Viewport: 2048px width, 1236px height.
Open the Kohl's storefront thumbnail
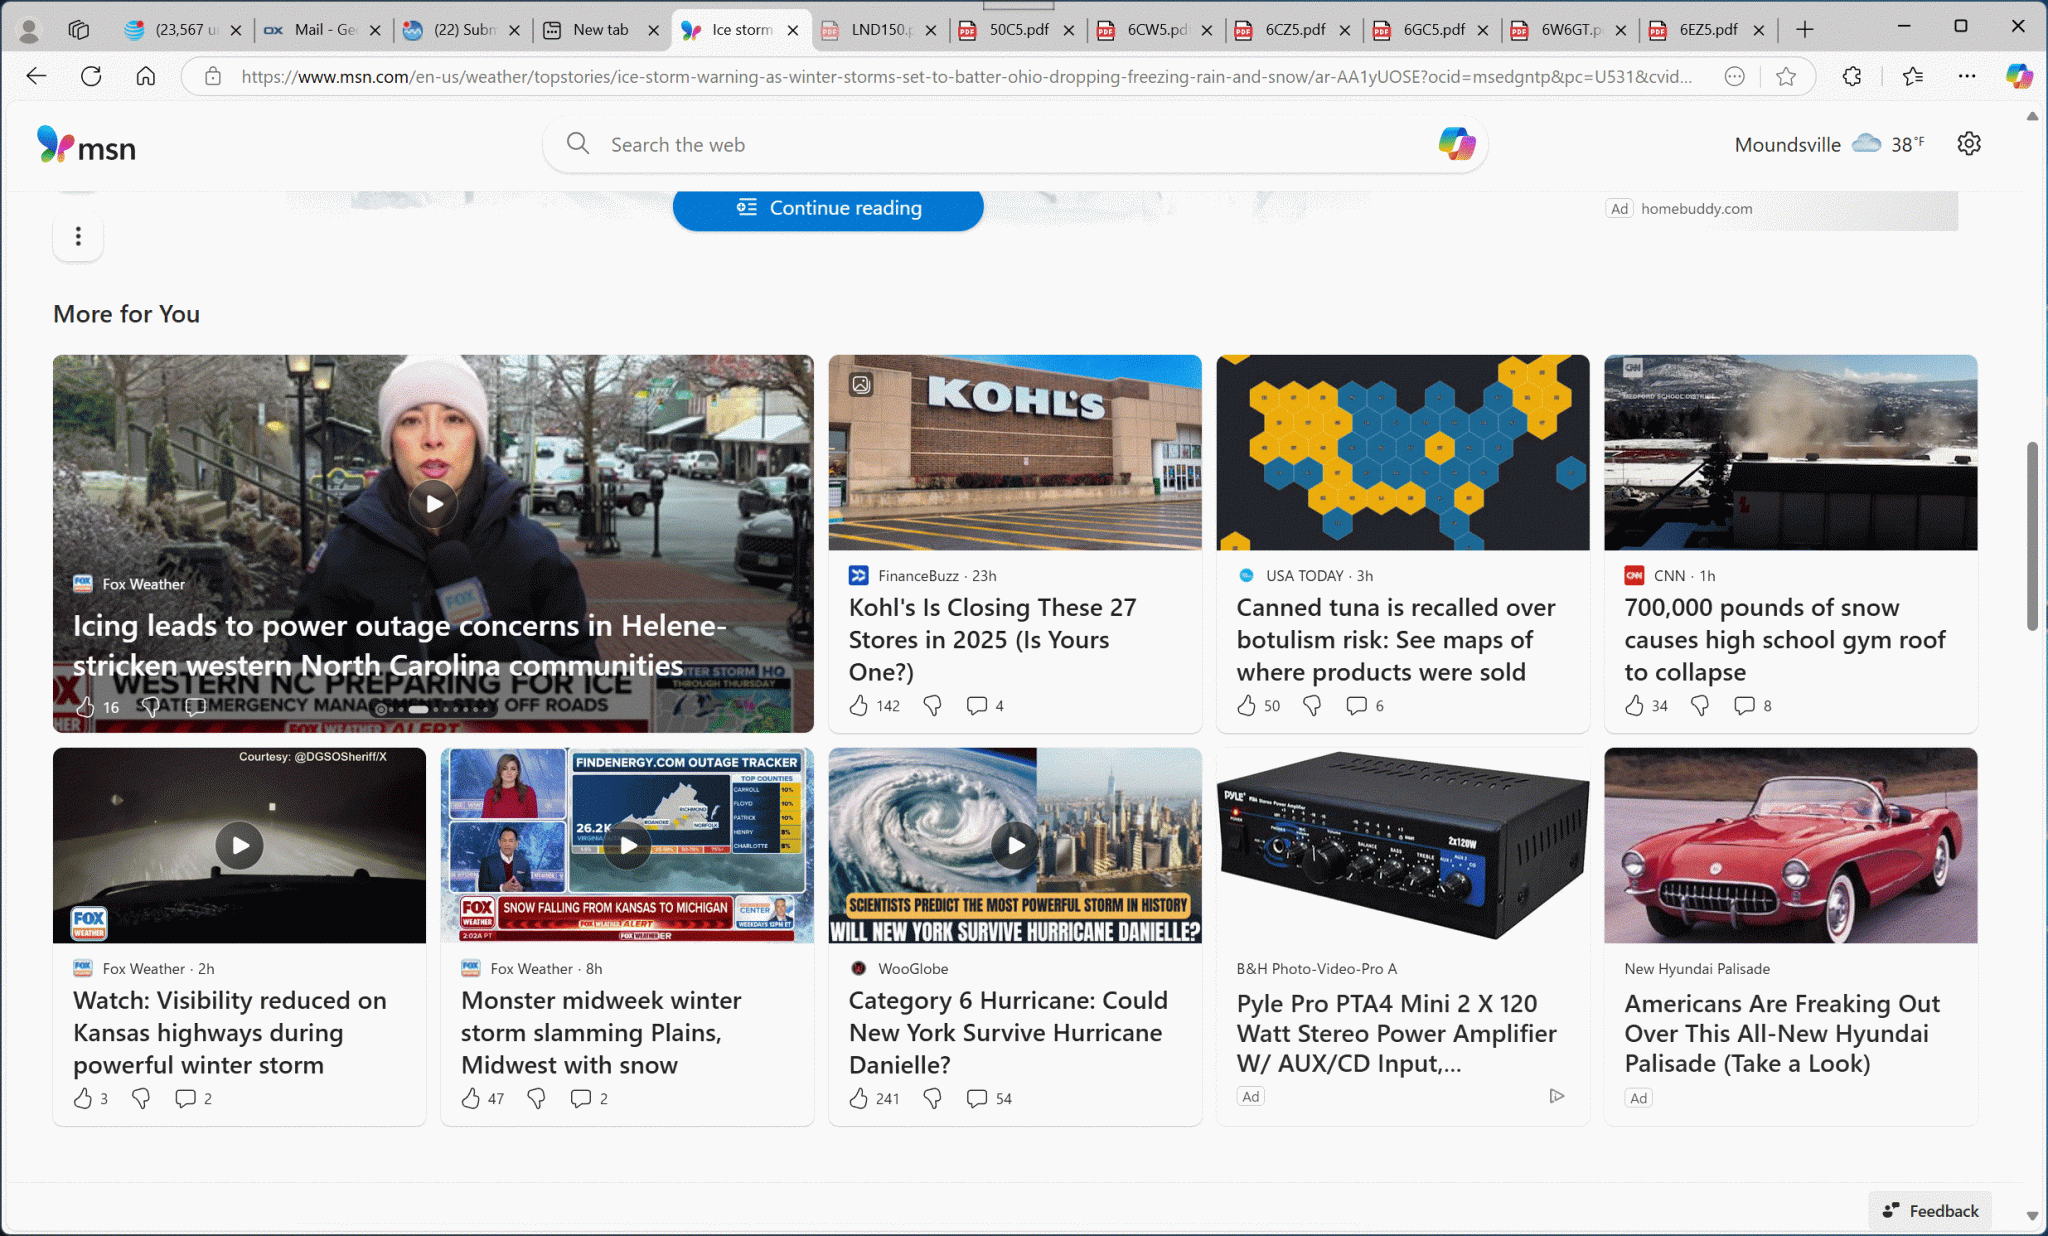tap(1015, 452)
